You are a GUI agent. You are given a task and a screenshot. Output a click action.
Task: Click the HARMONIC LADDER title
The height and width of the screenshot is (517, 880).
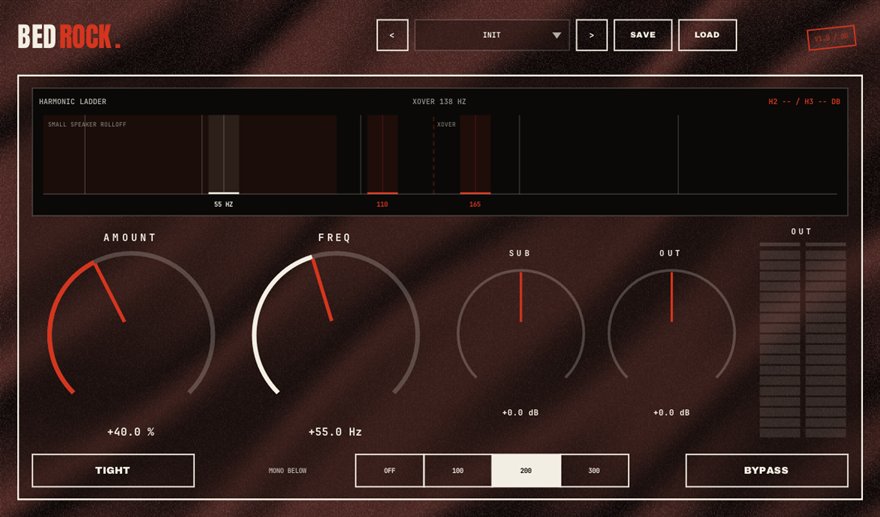[72, 102]
